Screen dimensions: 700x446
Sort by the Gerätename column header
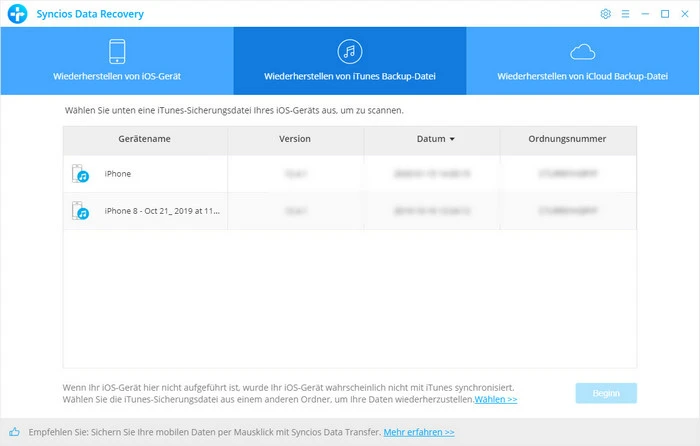pos(144,139)
